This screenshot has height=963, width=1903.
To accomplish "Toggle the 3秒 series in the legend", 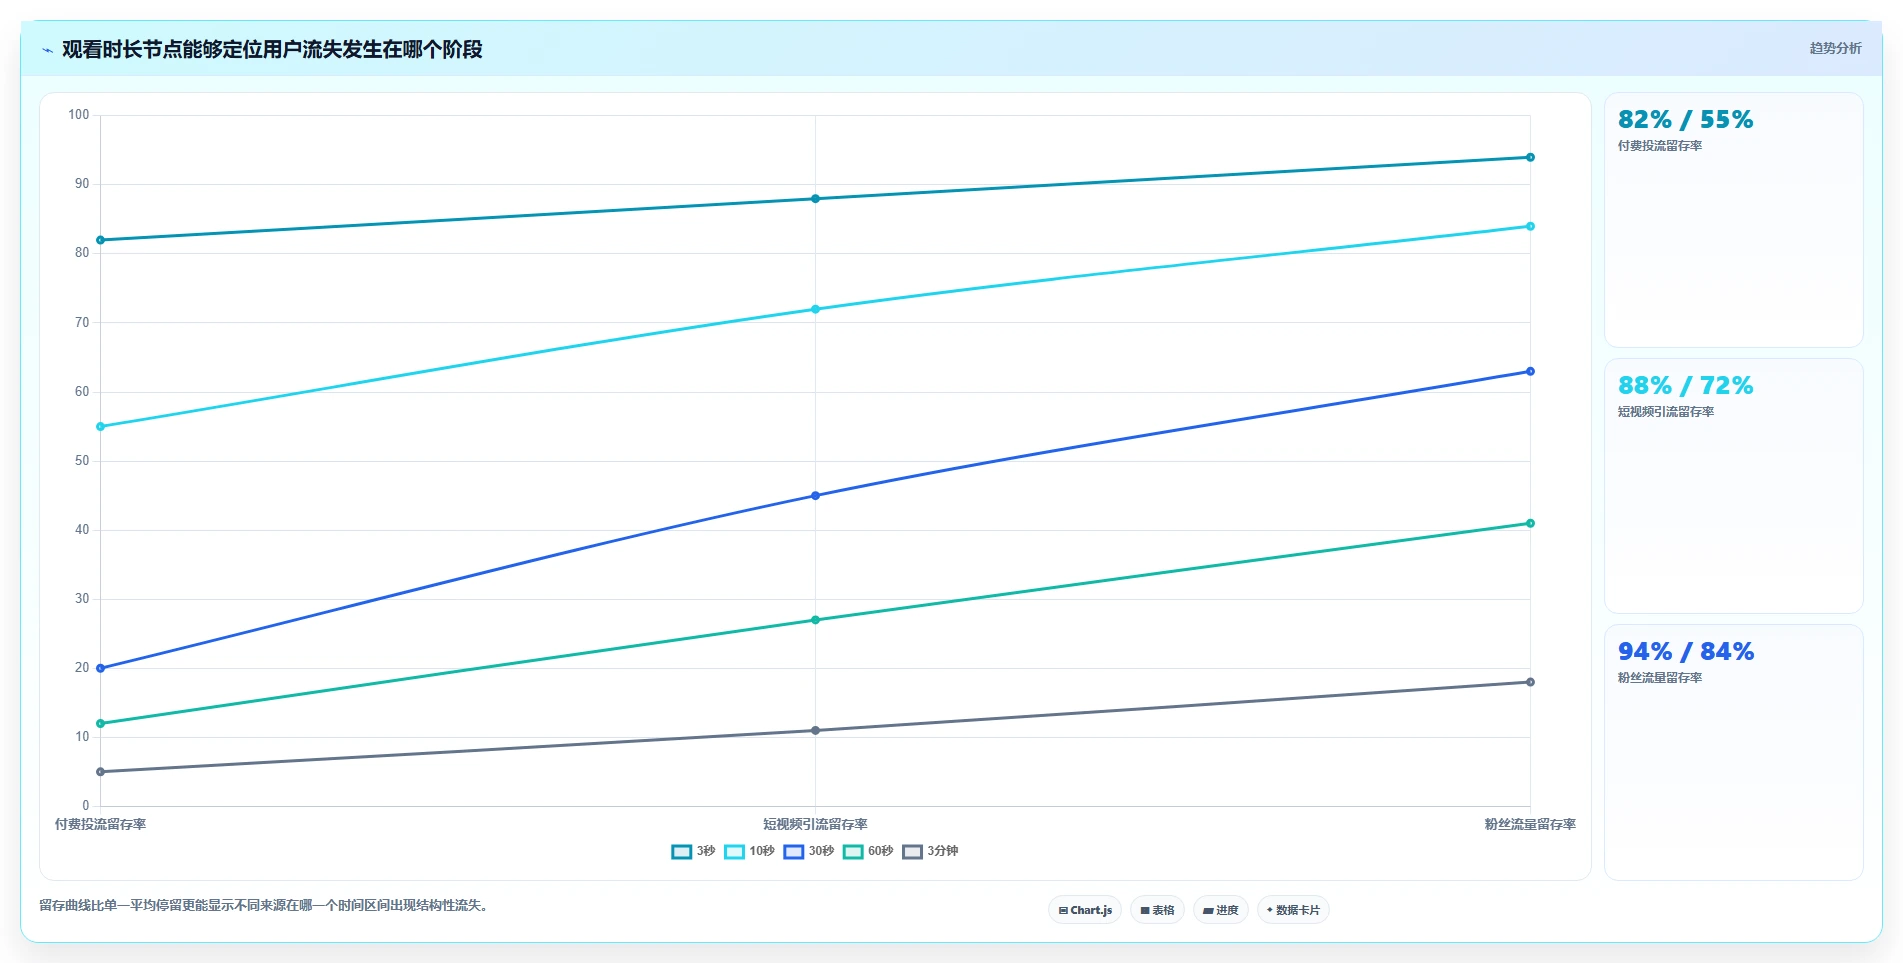I will click(x=693, y=851).
